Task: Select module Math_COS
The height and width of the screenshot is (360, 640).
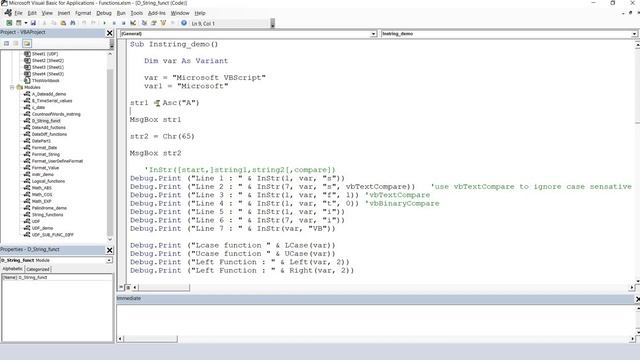Action: [x=42, y=195]
